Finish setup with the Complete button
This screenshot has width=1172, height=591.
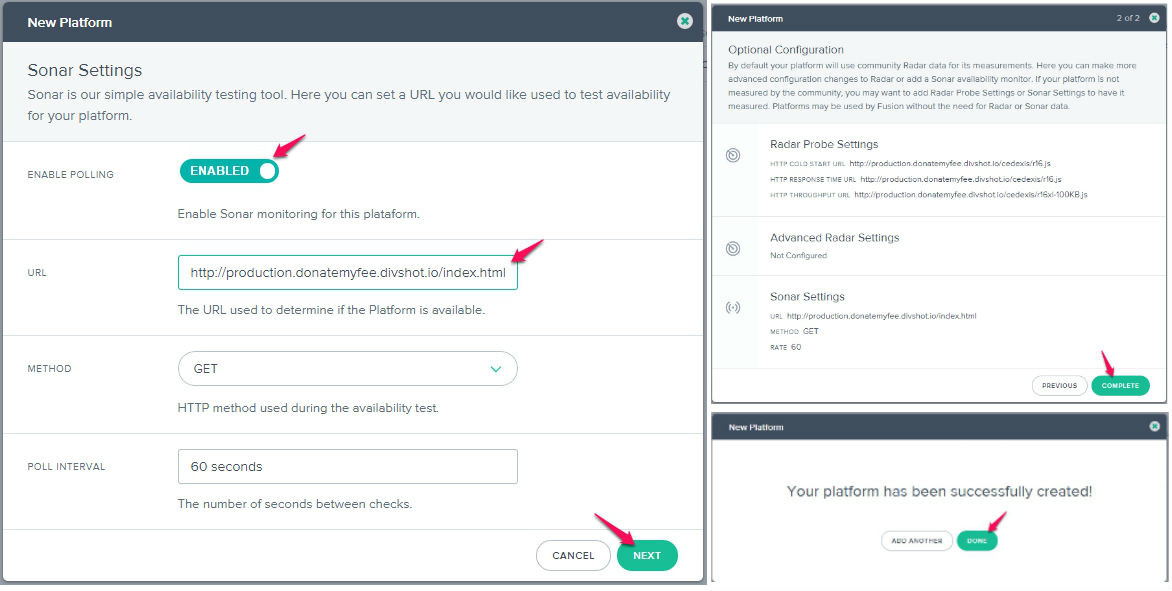1120,385
